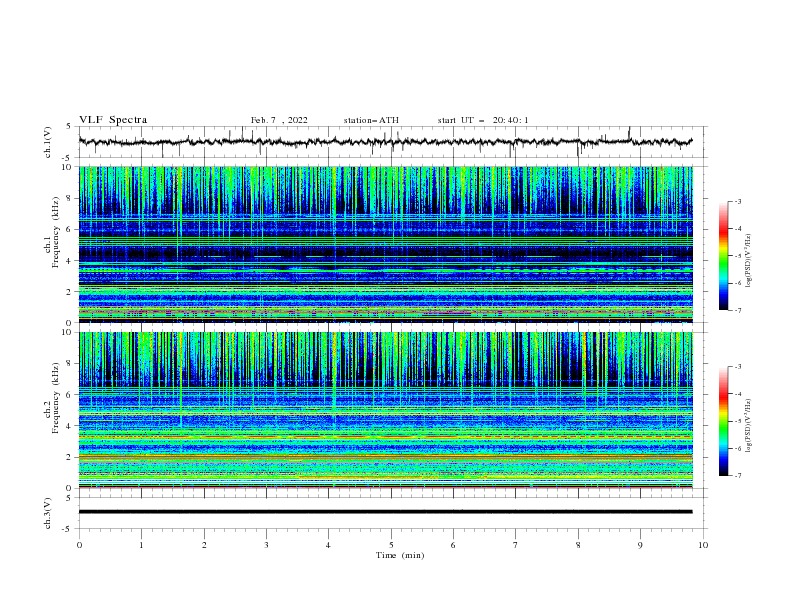
Task: Click the ch.2 spectrogram color scale bar
Action: click(723, 421)
